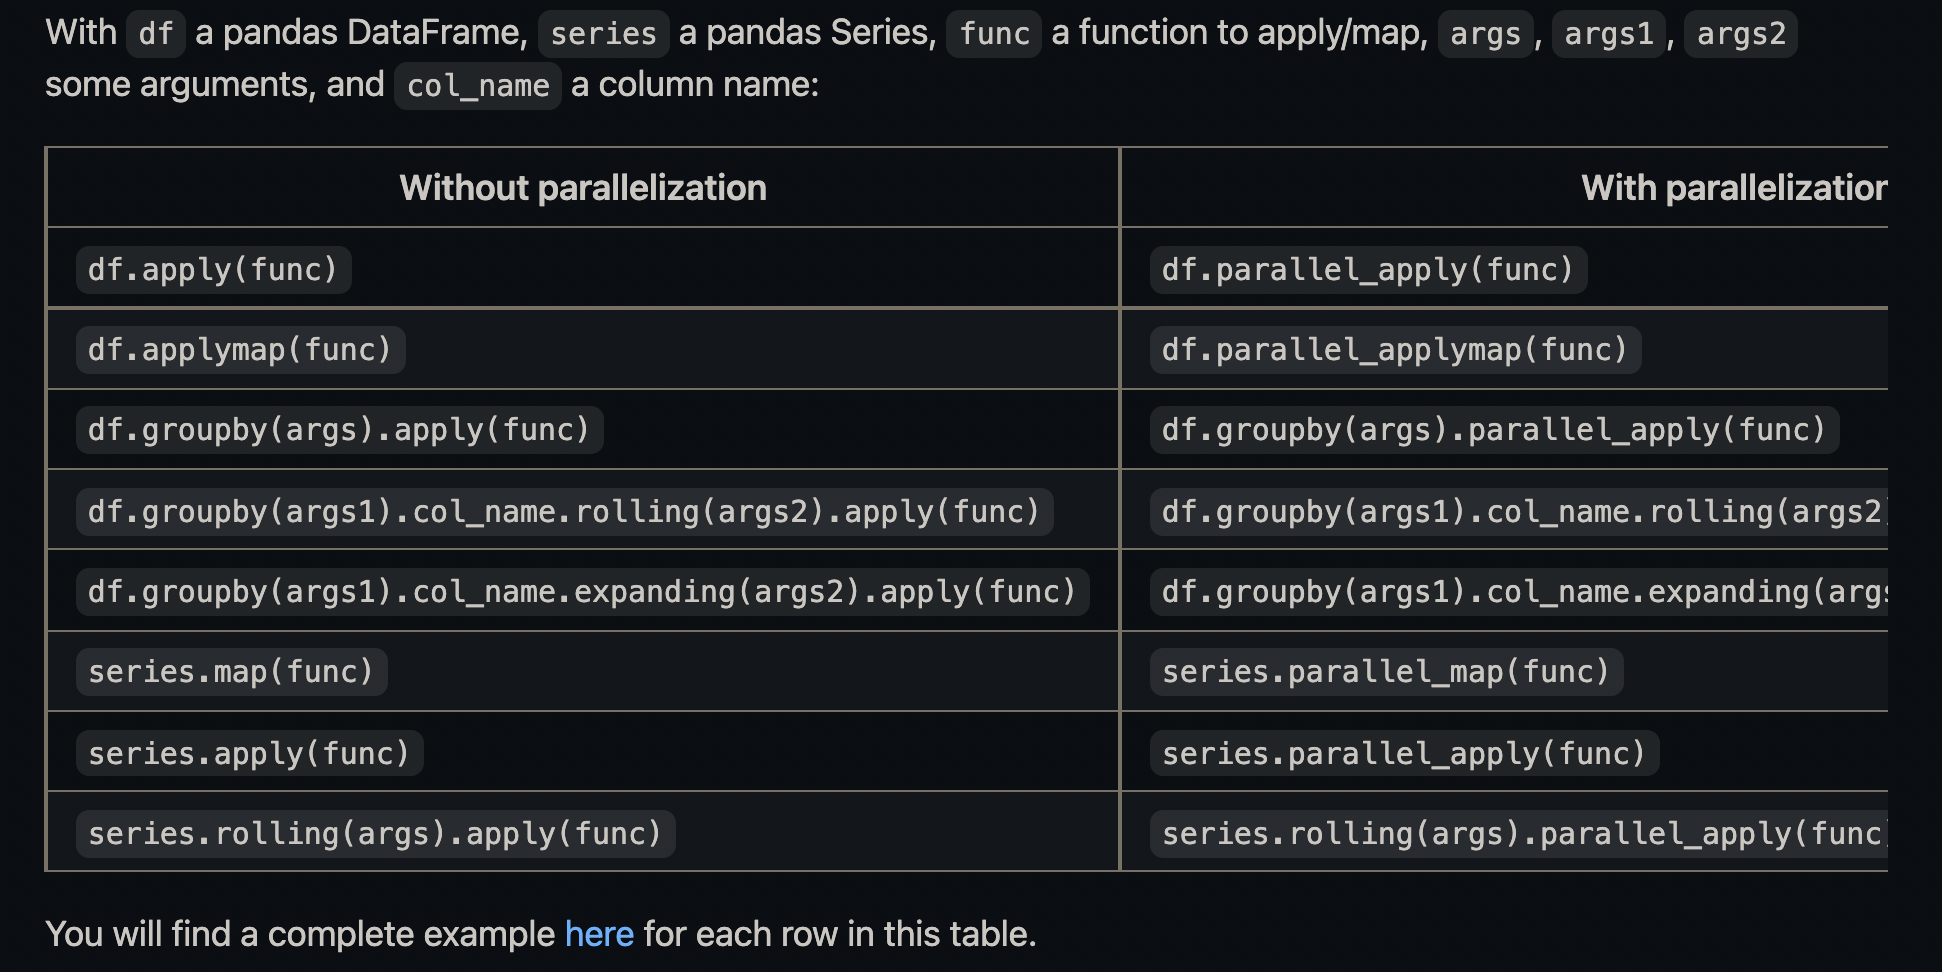Select the df.parallel_apply(func) code snippet
This screenshot has height=972, width=1942.
(1367, 270)
